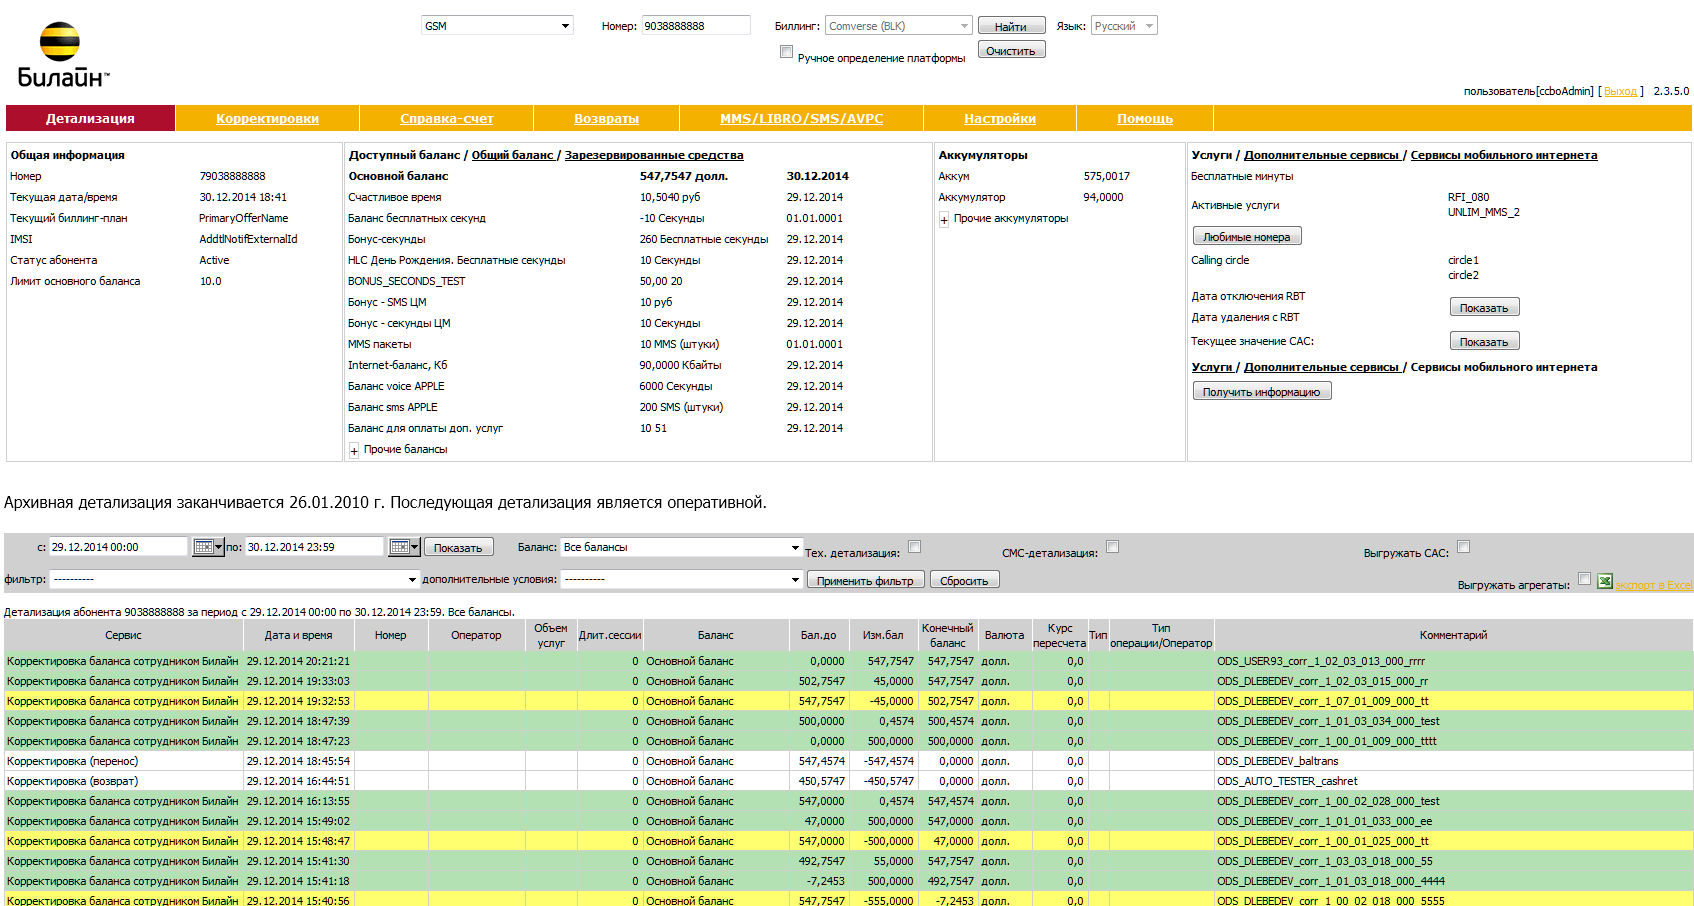Click comment ODS_USER93_corr_1_02_03_013_000_rrrr
1694x906 pixels.
click(1320, 661)
